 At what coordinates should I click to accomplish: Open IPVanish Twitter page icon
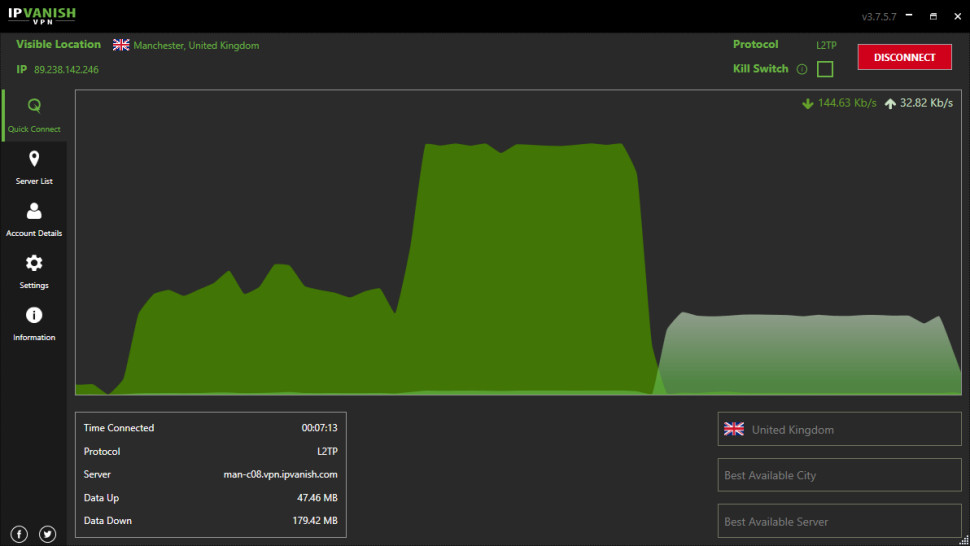click(x=48, y=534)
